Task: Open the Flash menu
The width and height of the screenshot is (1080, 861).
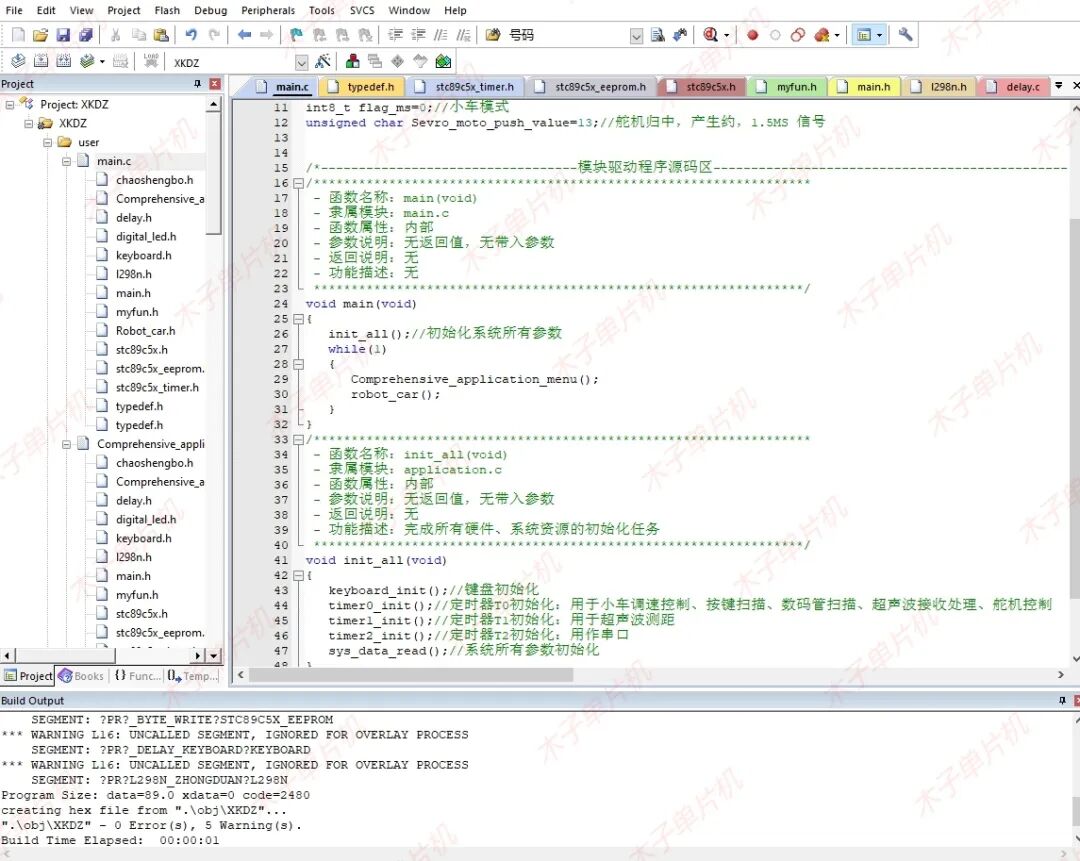Action: (167, 10)
